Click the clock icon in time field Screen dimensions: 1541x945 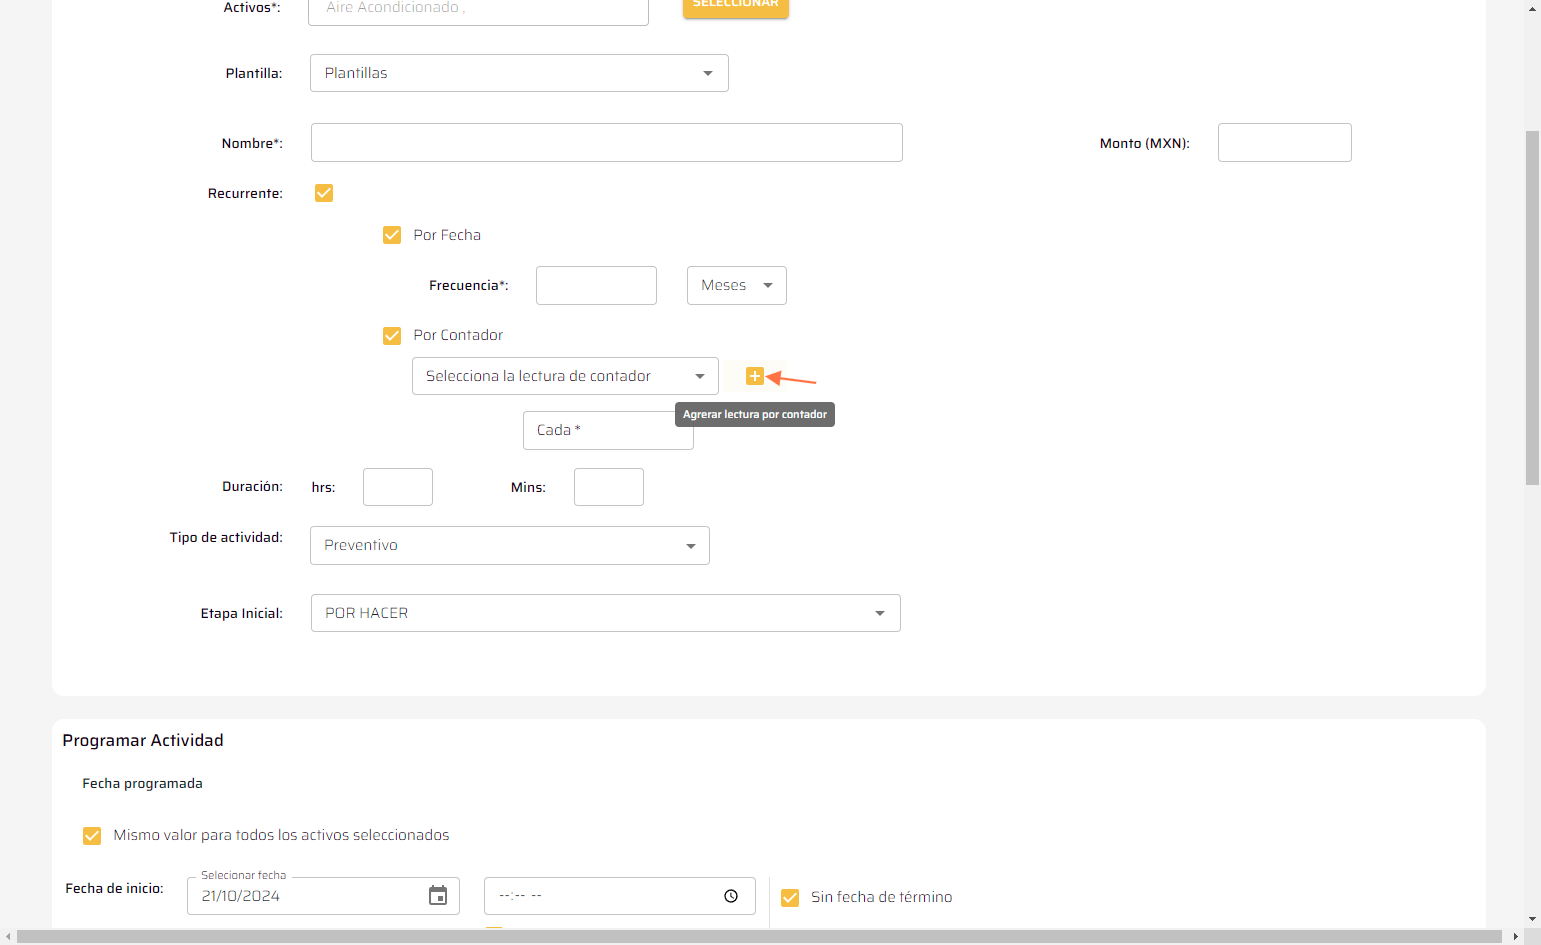[731, 896]
